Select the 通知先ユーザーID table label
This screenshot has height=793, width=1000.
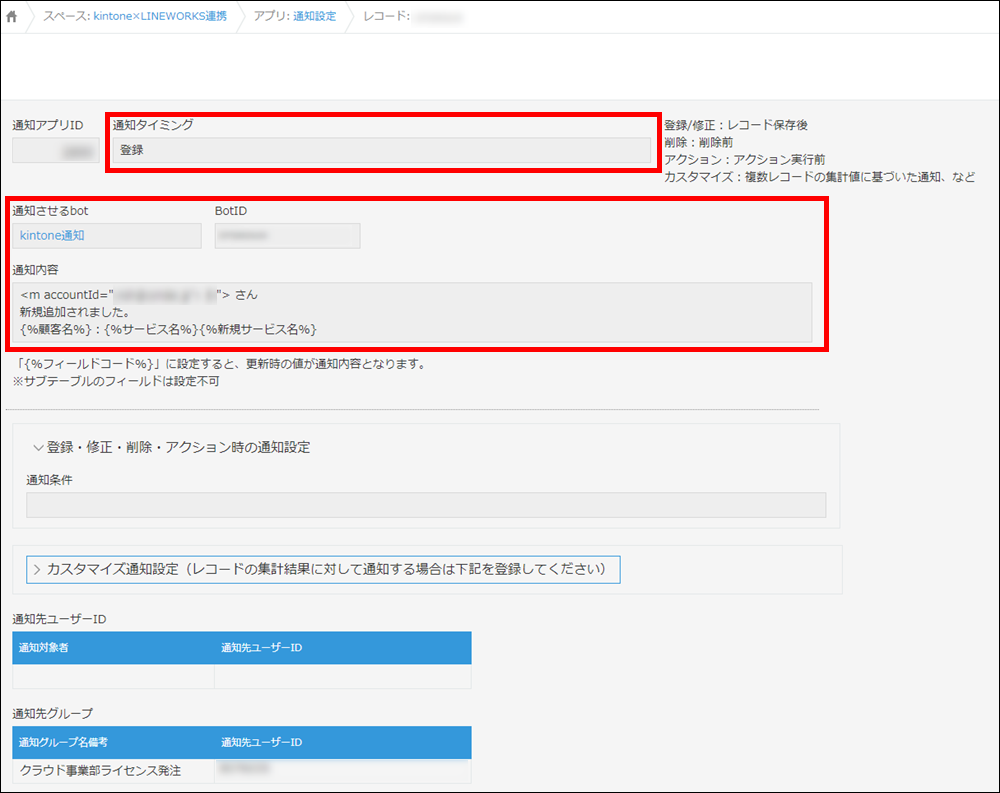(59, 619)
